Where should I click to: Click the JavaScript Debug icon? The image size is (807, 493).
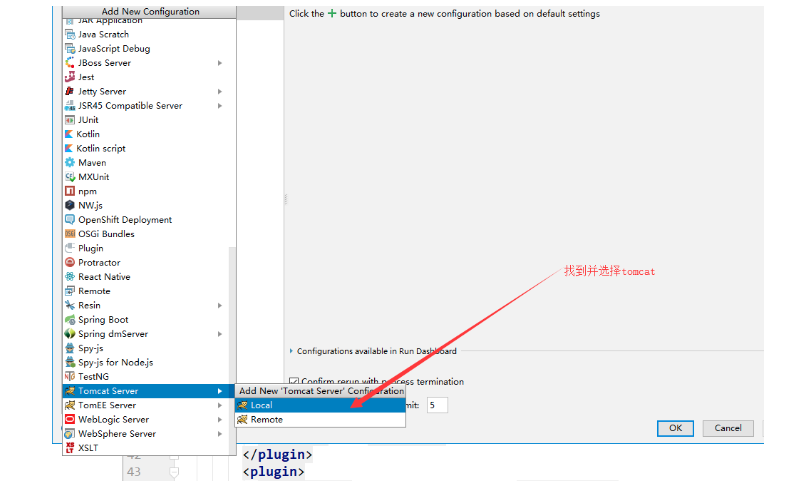click(x=70, y=49)
